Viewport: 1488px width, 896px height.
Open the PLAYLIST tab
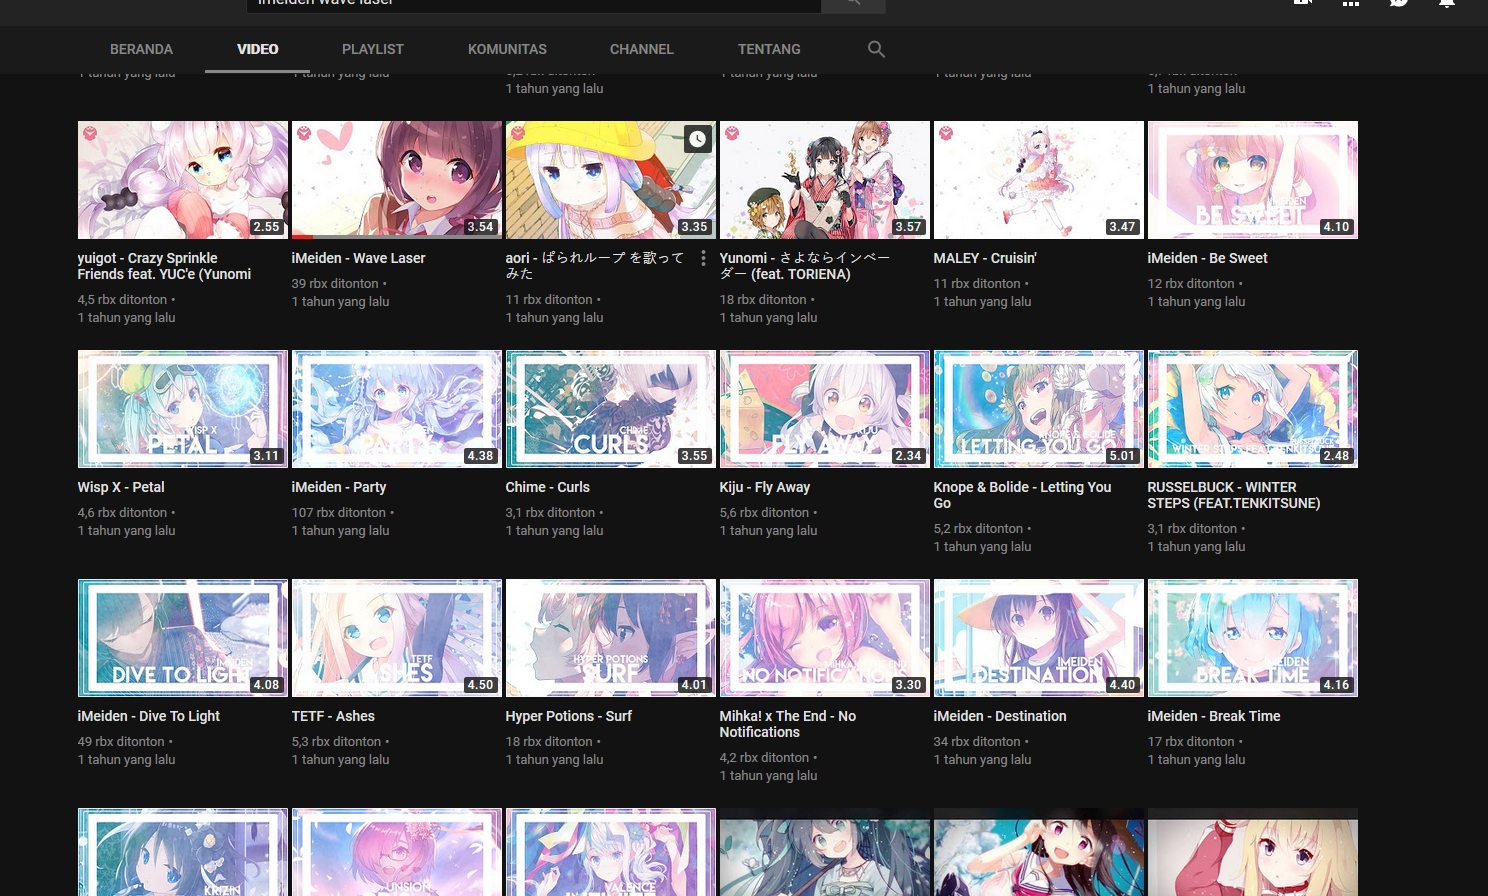coord(373,49)
